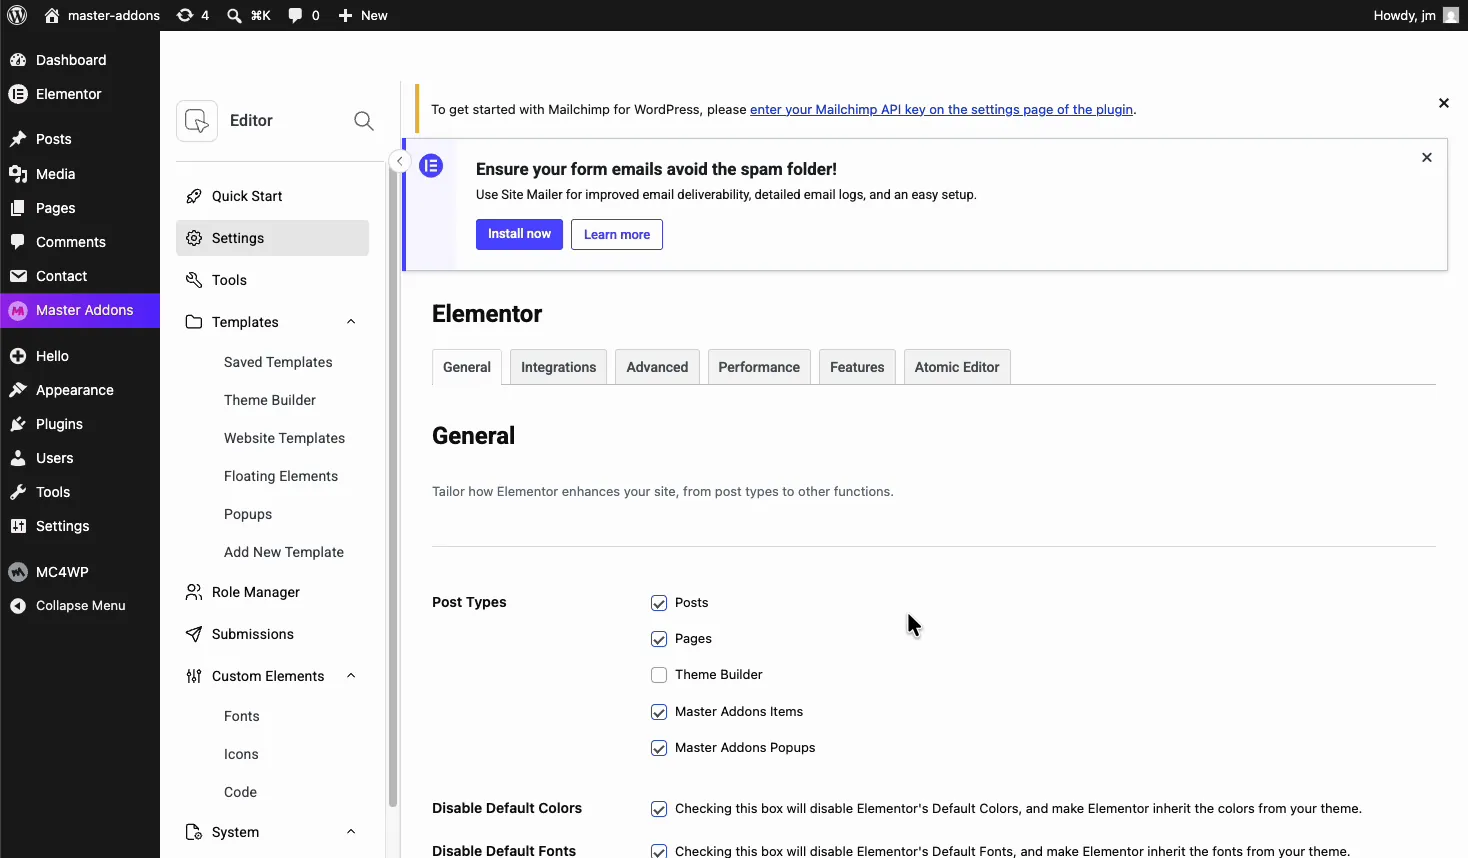The width and height of the screenshot is (1468, 858).
Task: Click the user avatar next to Howdy, jm
Action: click(x=1451, y=15)
